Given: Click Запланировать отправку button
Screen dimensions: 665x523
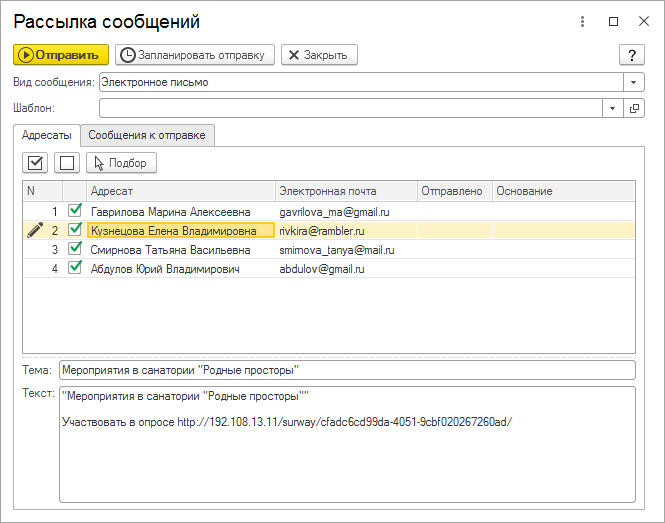Looking at the screenshot, I should pos(194,55).
